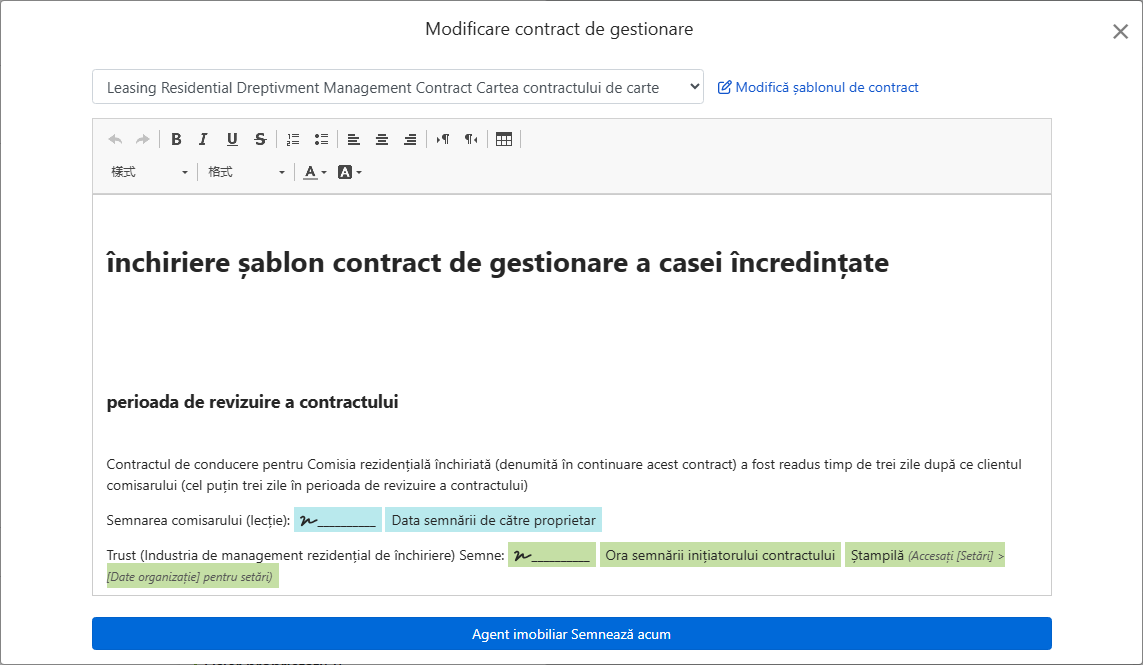Screen dimensions: 1143x665
Task: Insert a bulleted list
Action: point(321,139)
